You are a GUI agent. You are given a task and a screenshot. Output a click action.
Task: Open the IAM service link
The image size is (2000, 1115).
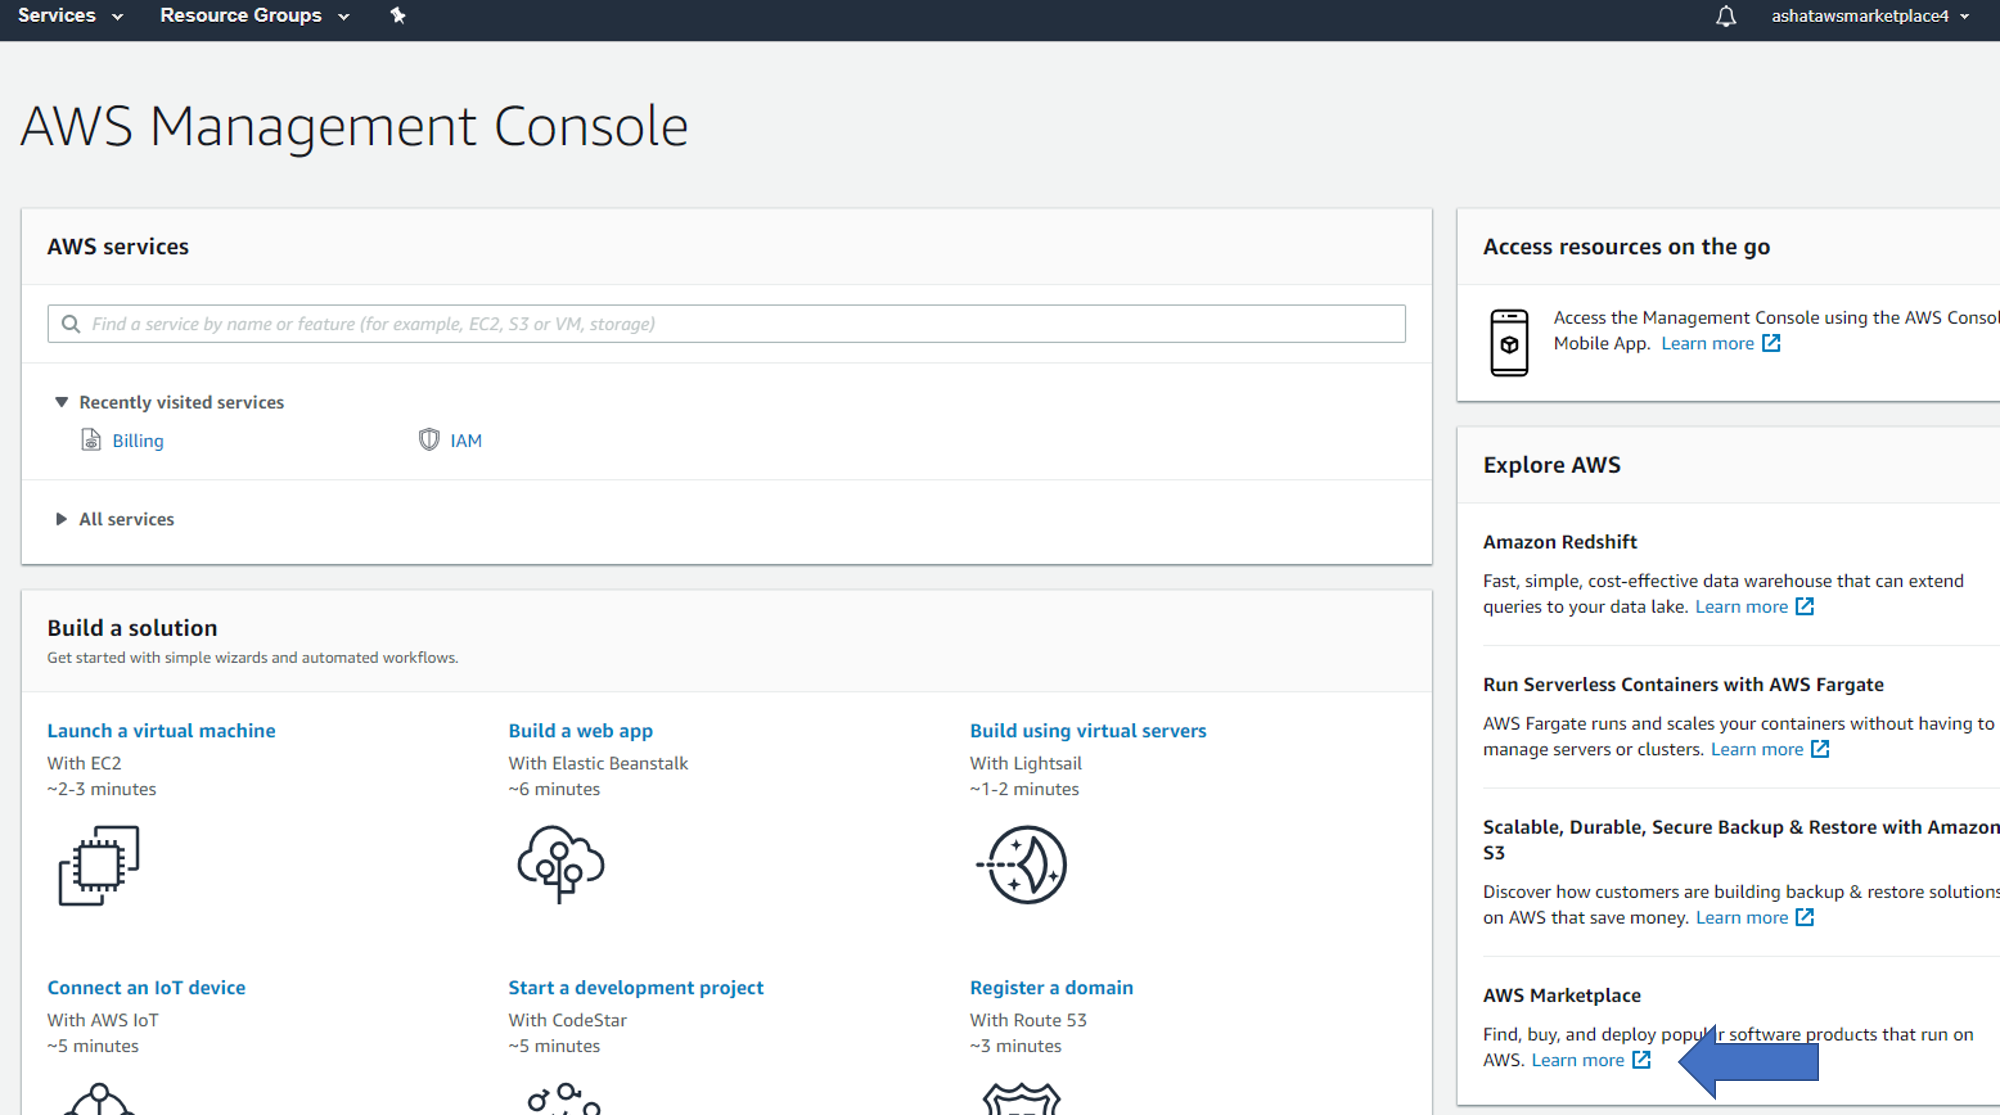(466, 441)
